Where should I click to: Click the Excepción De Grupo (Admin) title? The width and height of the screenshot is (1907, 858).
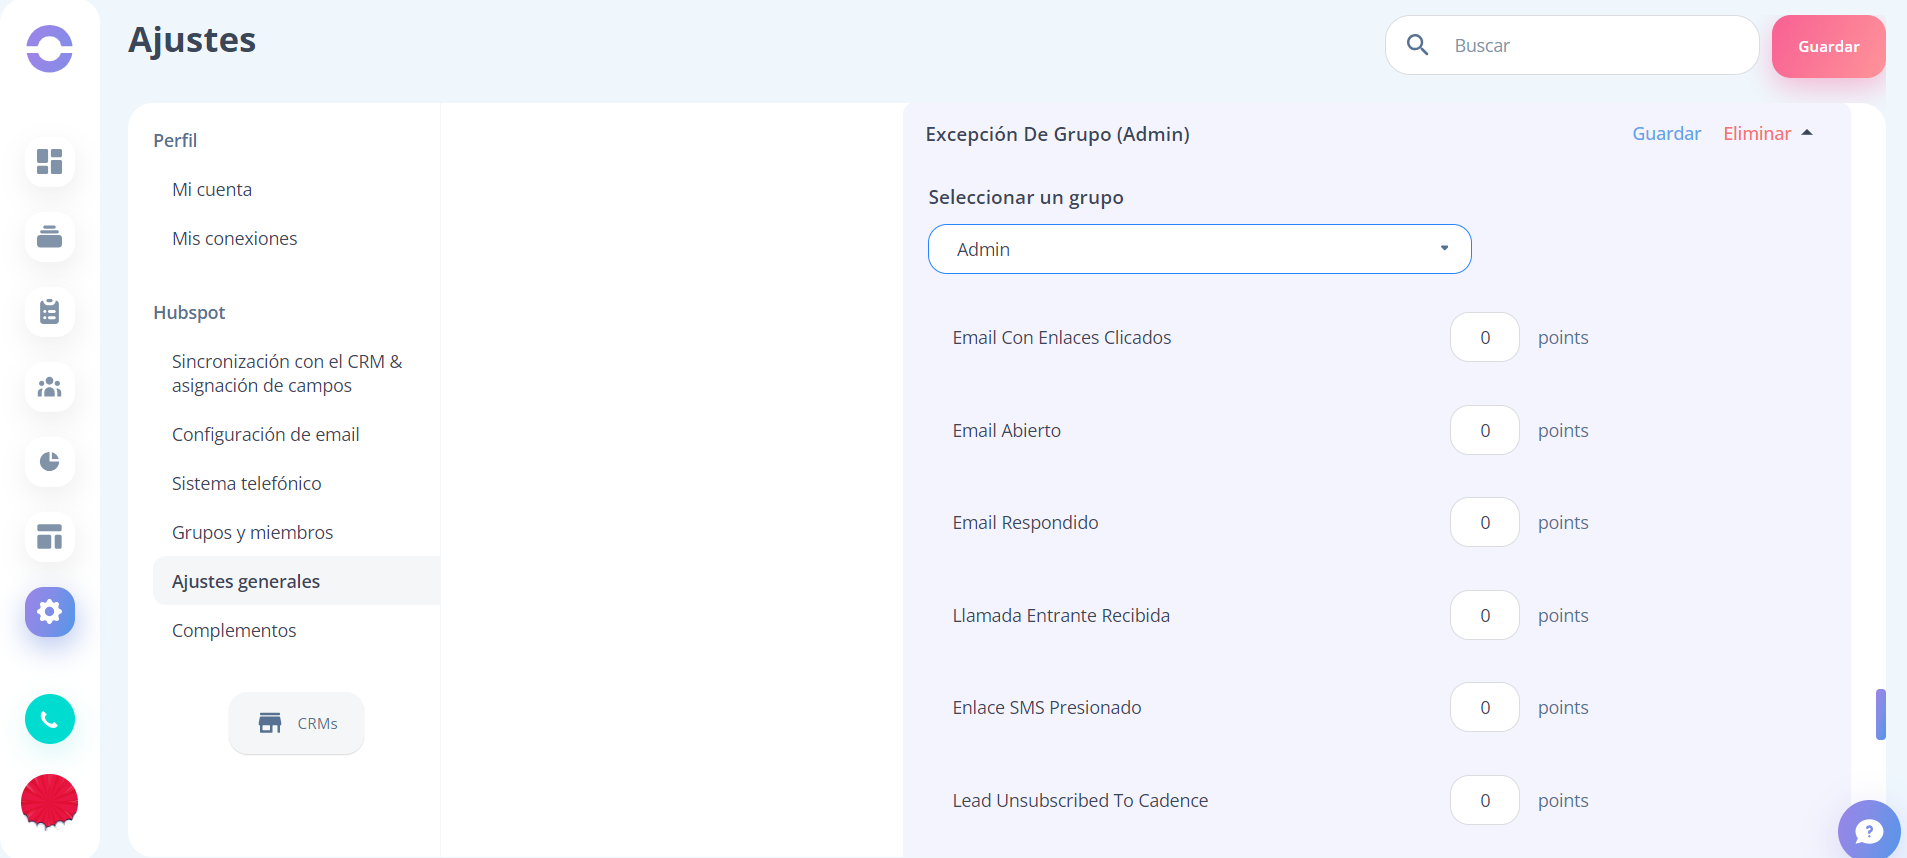(x=1058, y=134)
